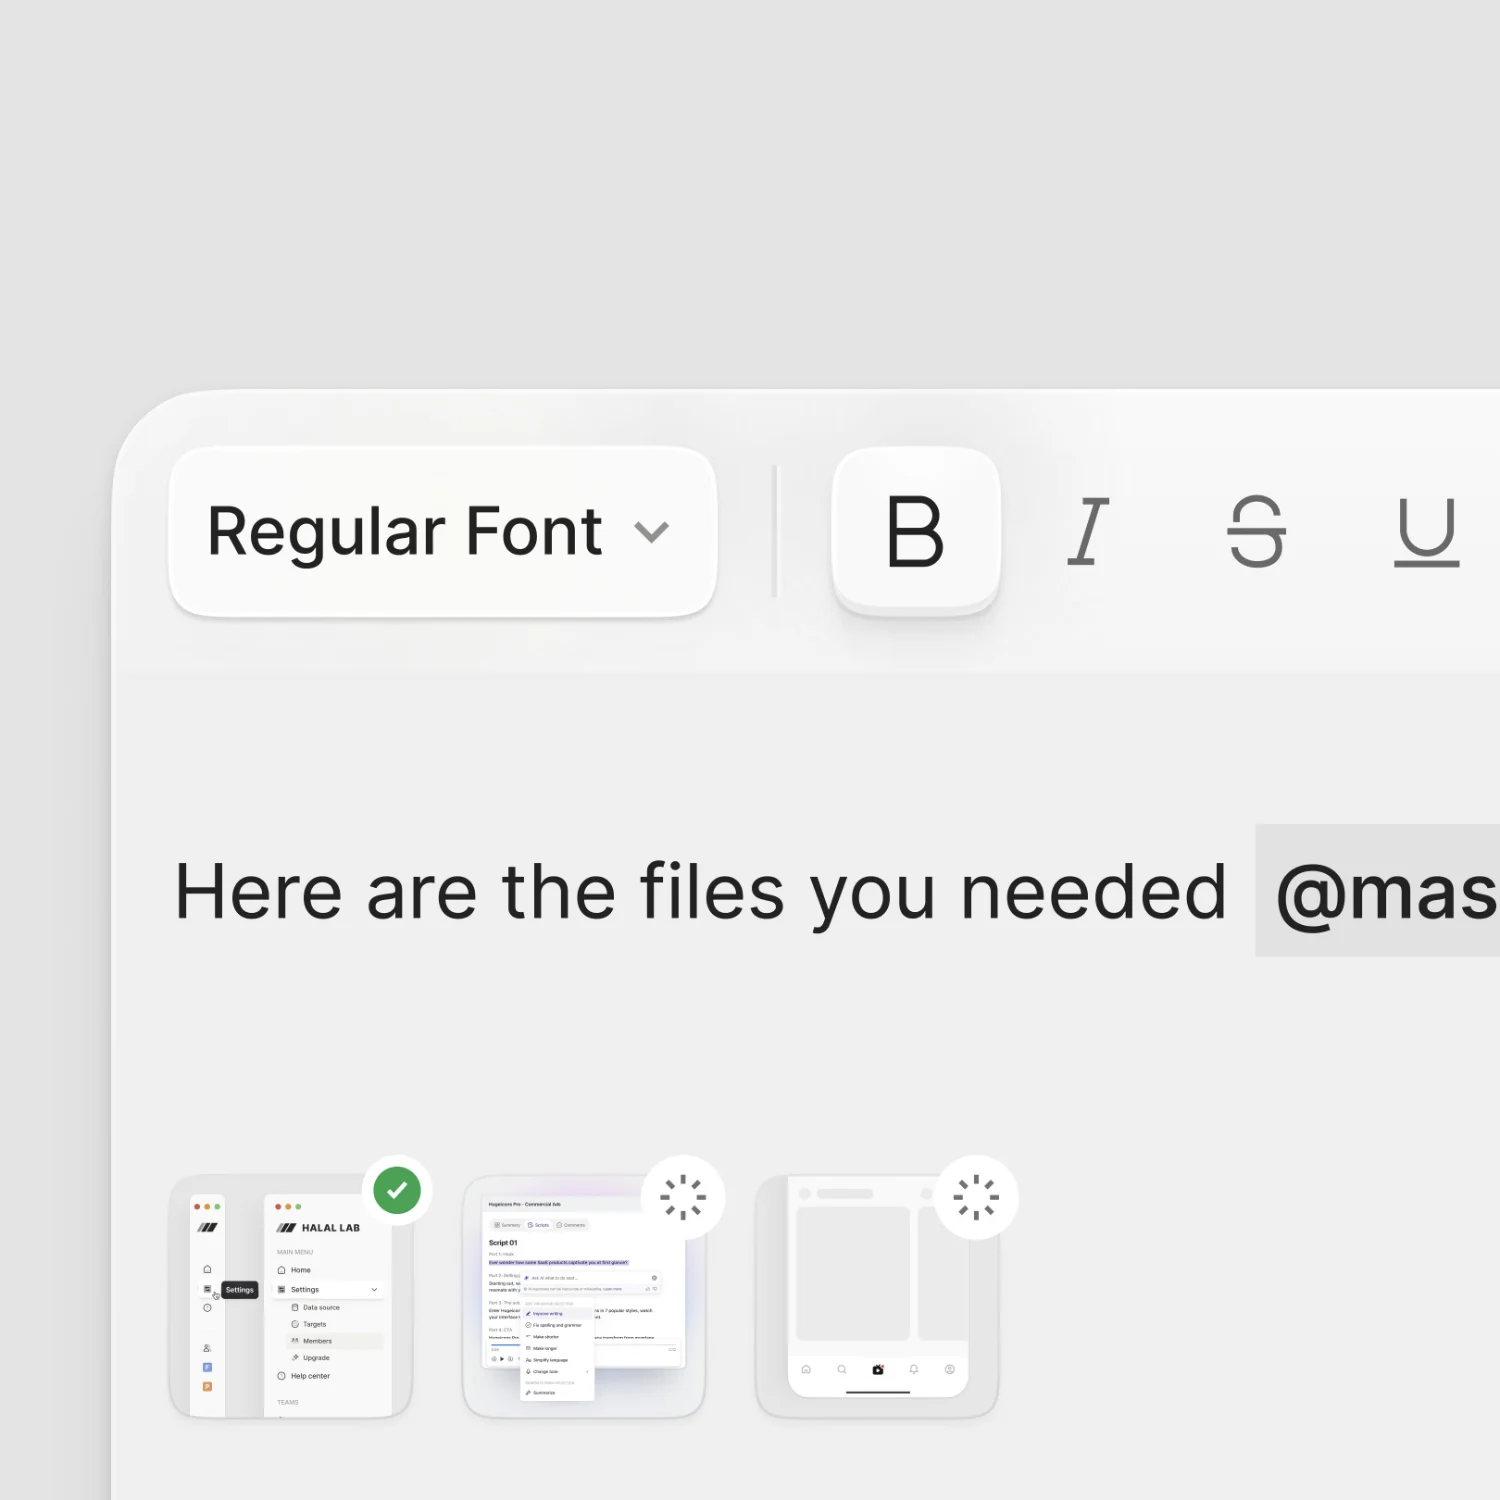Open the Script 01 attachment thumbnail
Image resolution: width=1500 pixels, height=1500 pixels.
tap(584, 1296)
